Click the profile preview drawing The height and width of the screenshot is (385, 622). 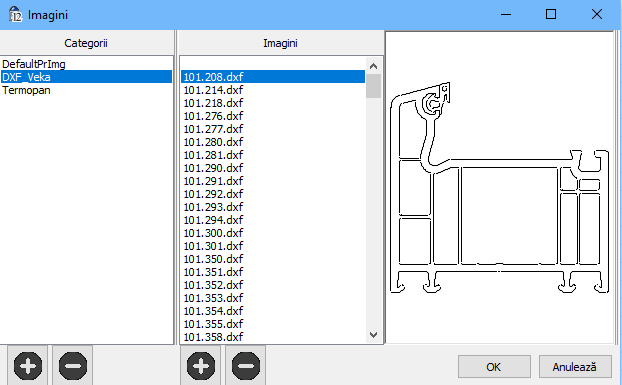[x=500, y=188]
